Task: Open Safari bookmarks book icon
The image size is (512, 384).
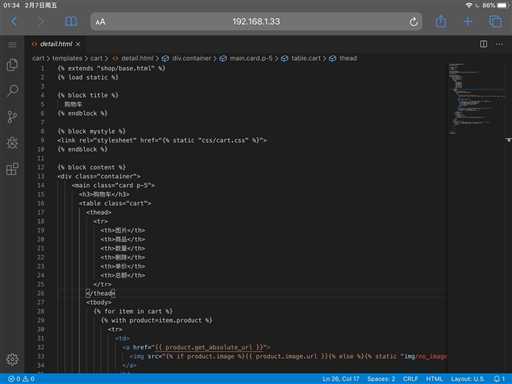Action: click(71, 22)
